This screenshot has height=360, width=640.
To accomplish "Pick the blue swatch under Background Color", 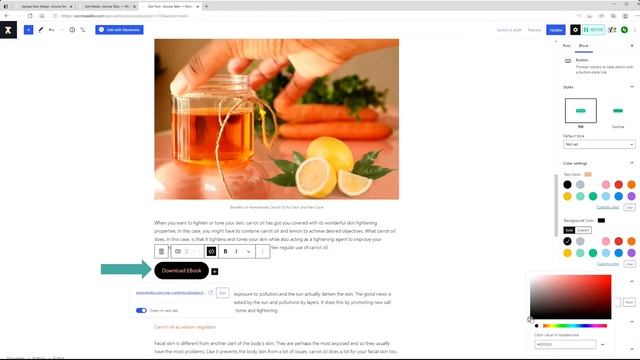I will [618, 253].
